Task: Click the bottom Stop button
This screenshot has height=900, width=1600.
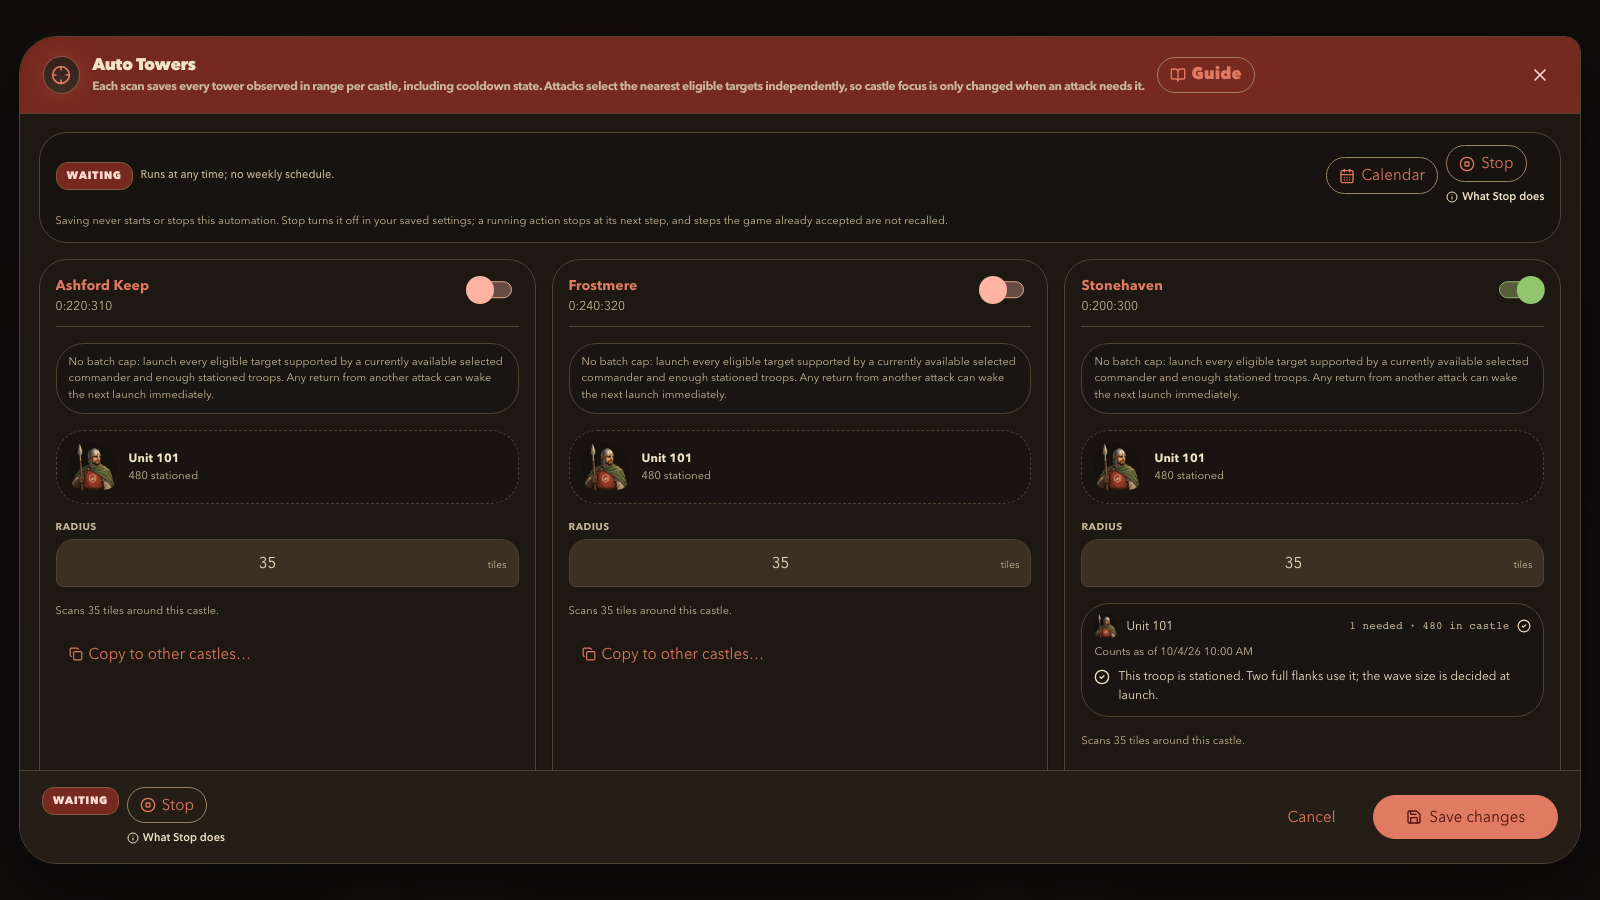Action: coord(167,805)
